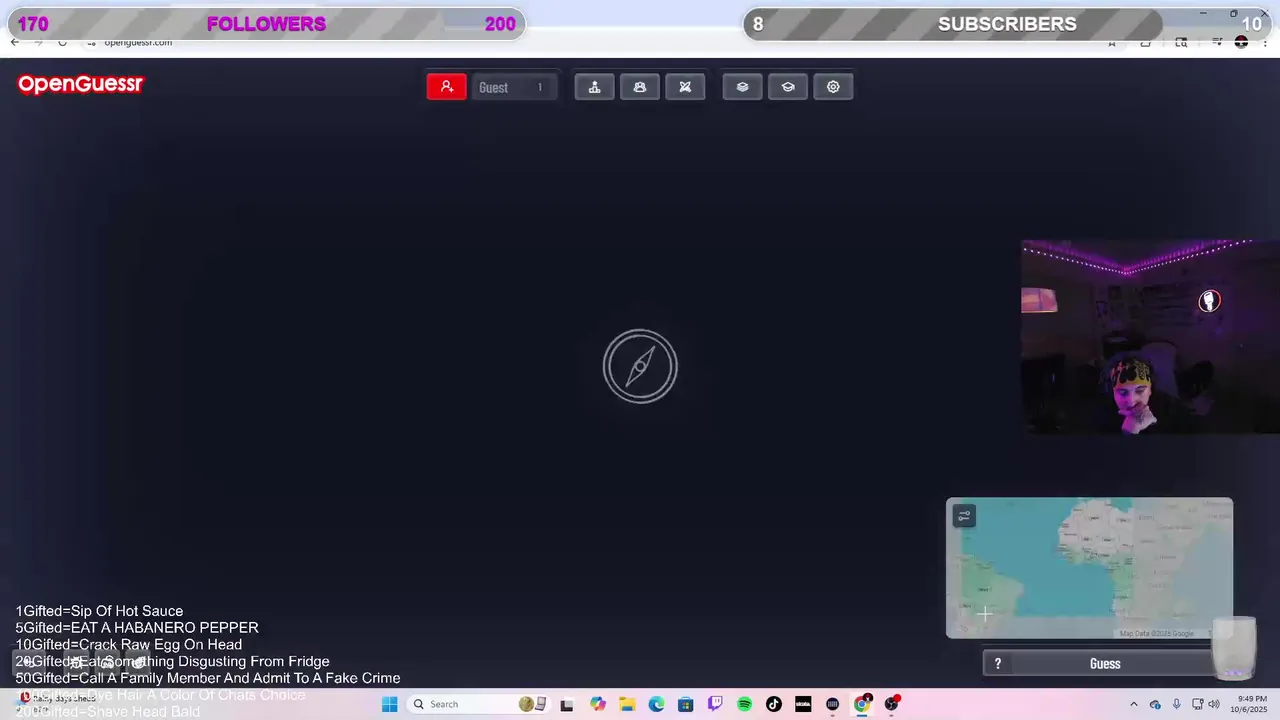The image size is (1280, 720).
Task: Click the OpenGuessr logo
Action: point(81,84)
